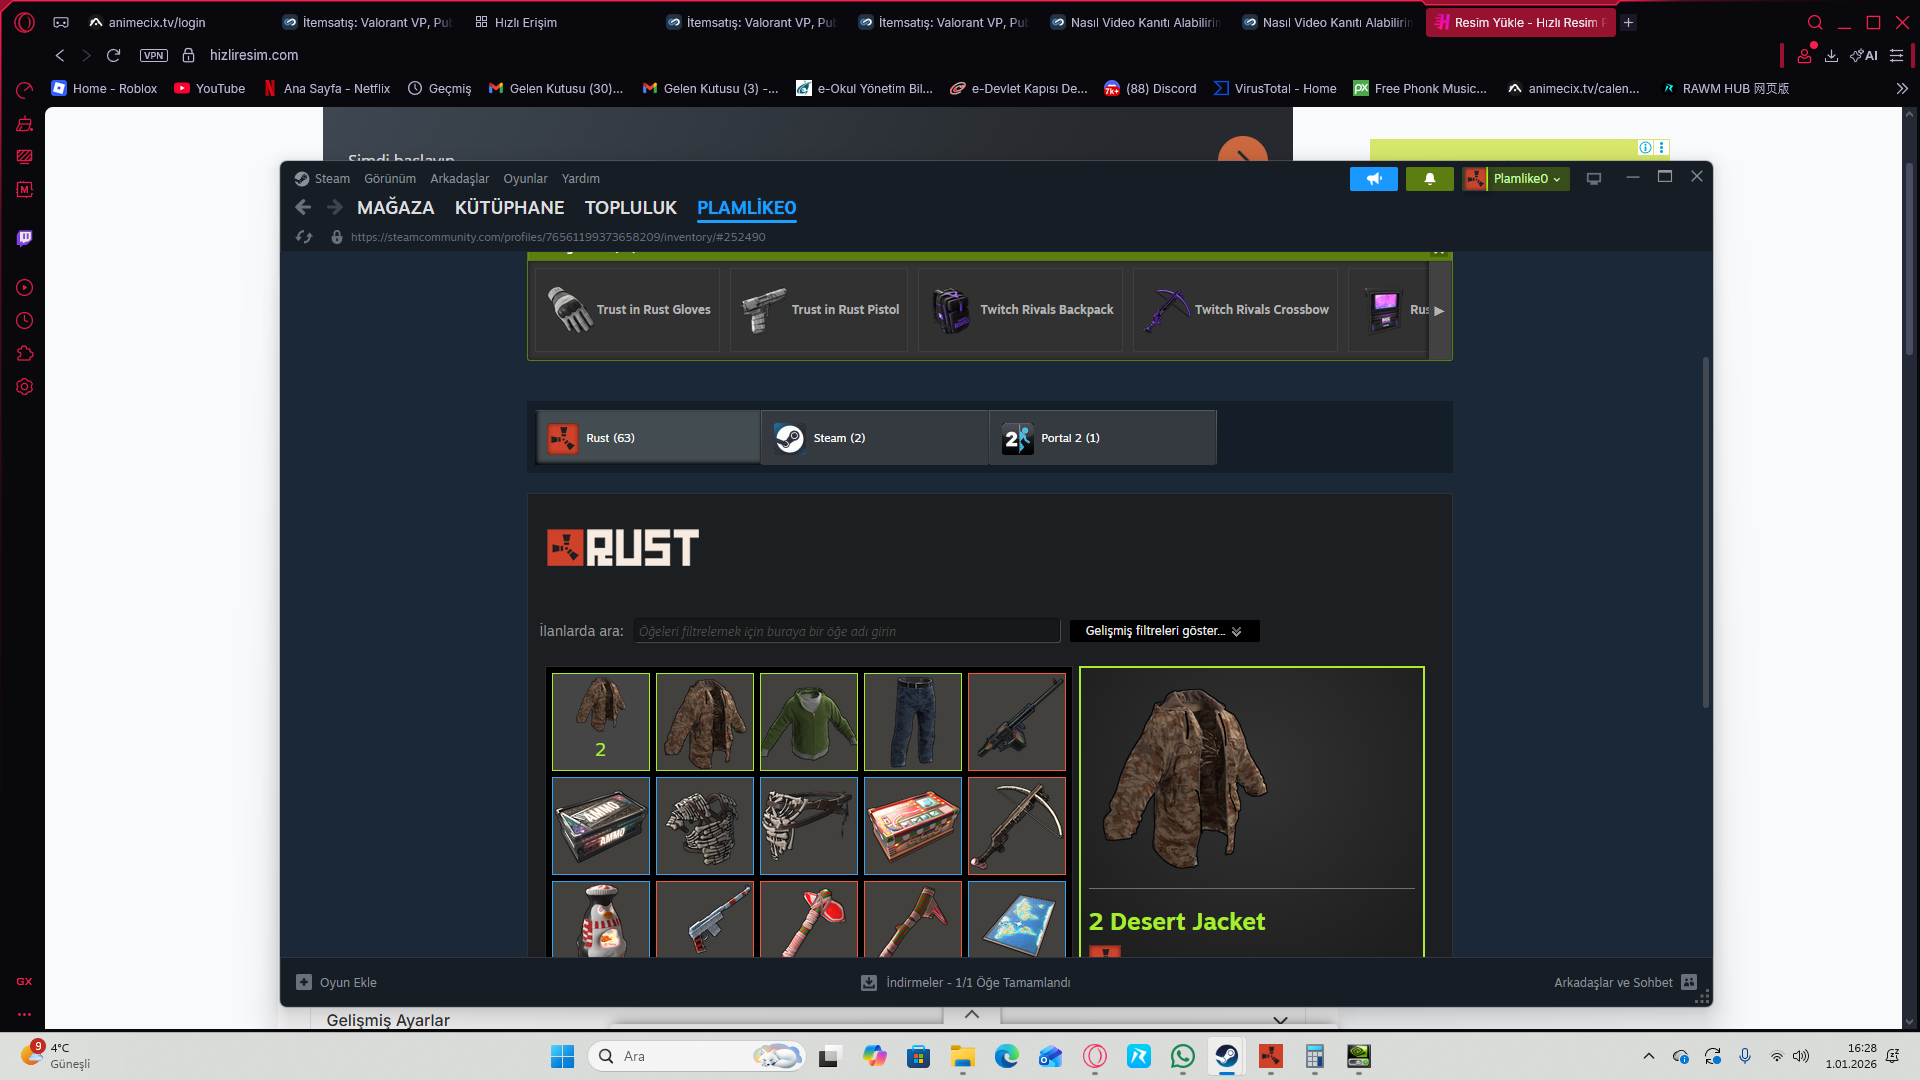This screenshot has width=1920, height=1080.
Task: Open the Plamlike0 account dropdown
Action: coord(1516,179)
